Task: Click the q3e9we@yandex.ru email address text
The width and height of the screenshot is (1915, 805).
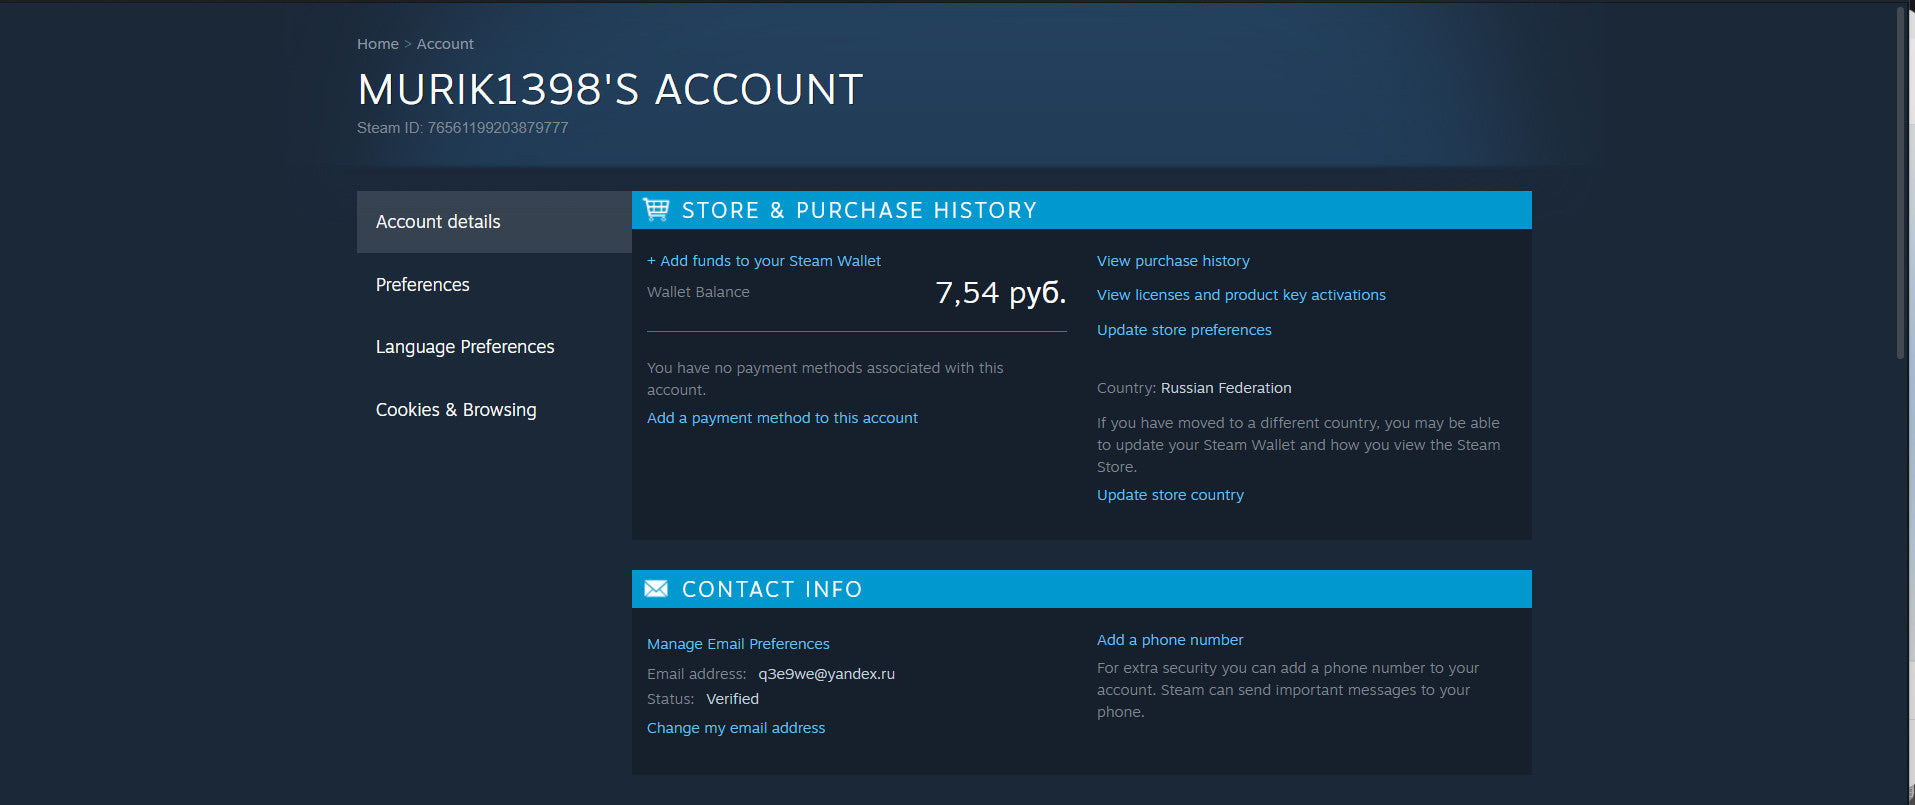Action: click(x=826, y=674)
